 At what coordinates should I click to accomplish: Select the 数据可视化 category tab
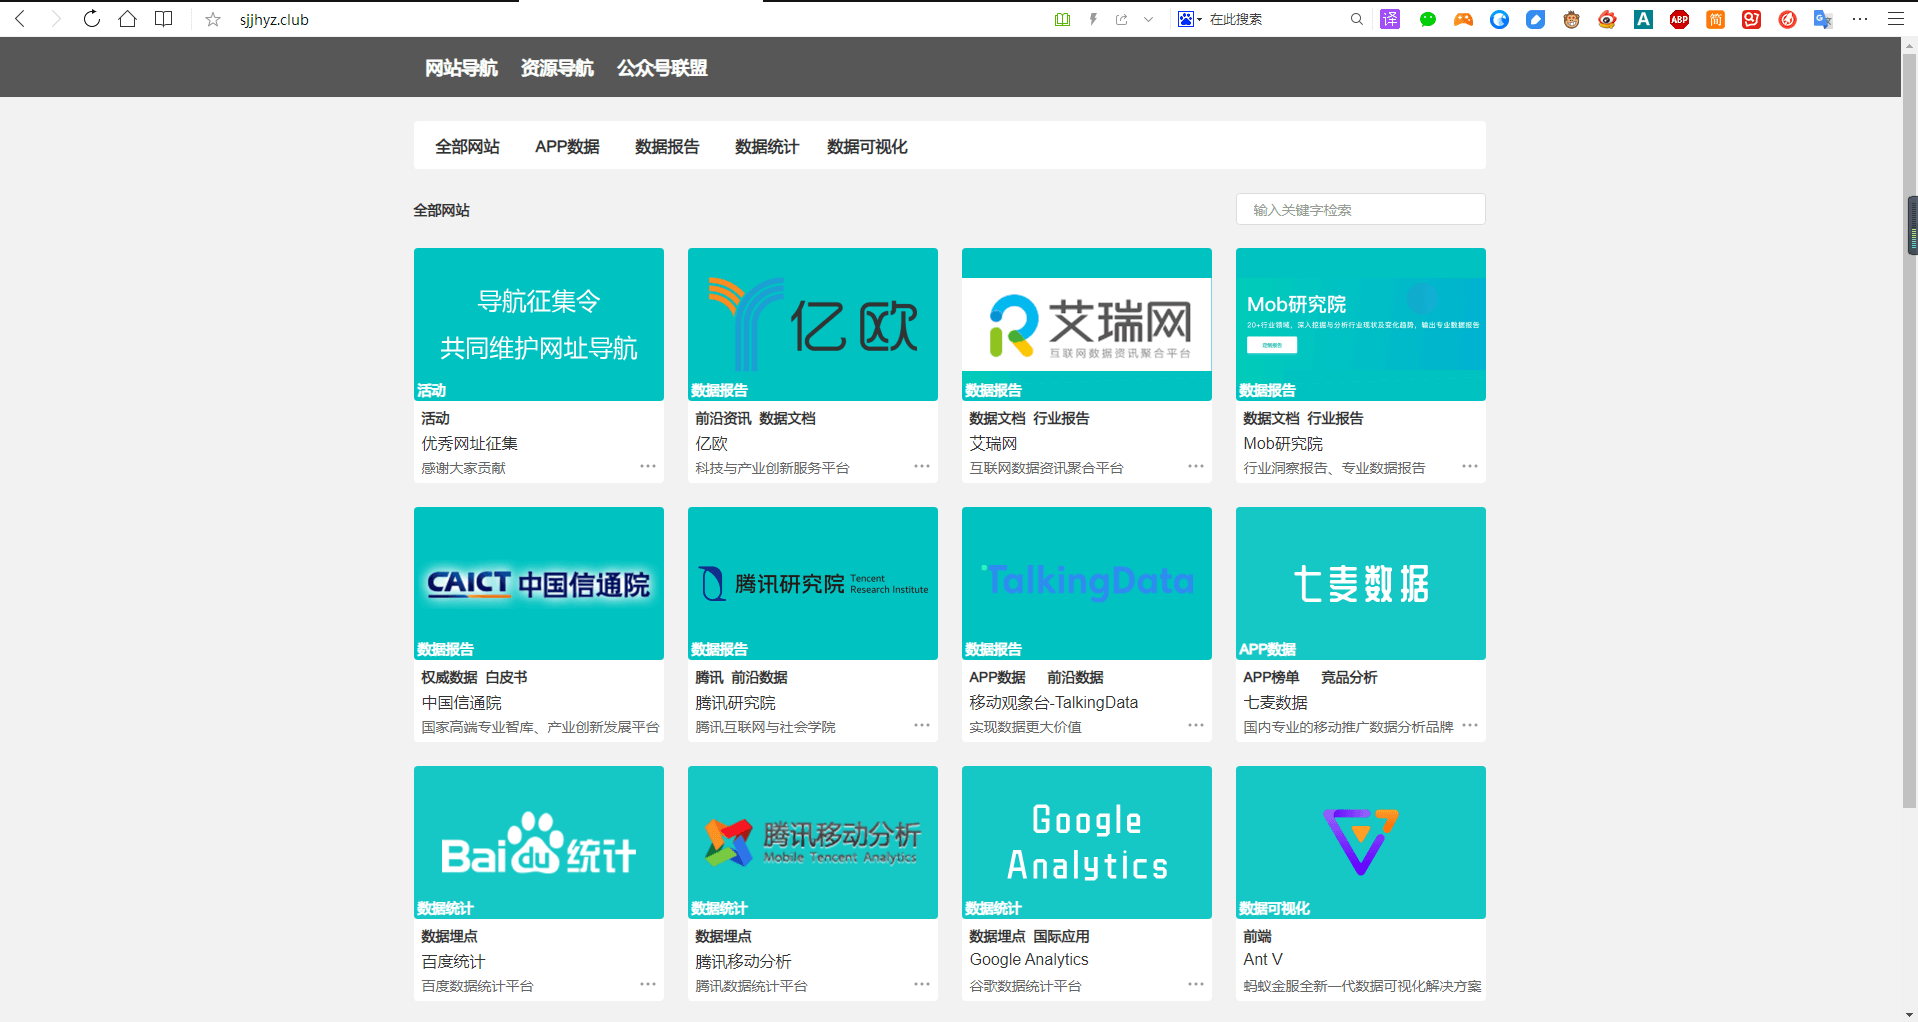pyautogui.click(x=867, y=147)
